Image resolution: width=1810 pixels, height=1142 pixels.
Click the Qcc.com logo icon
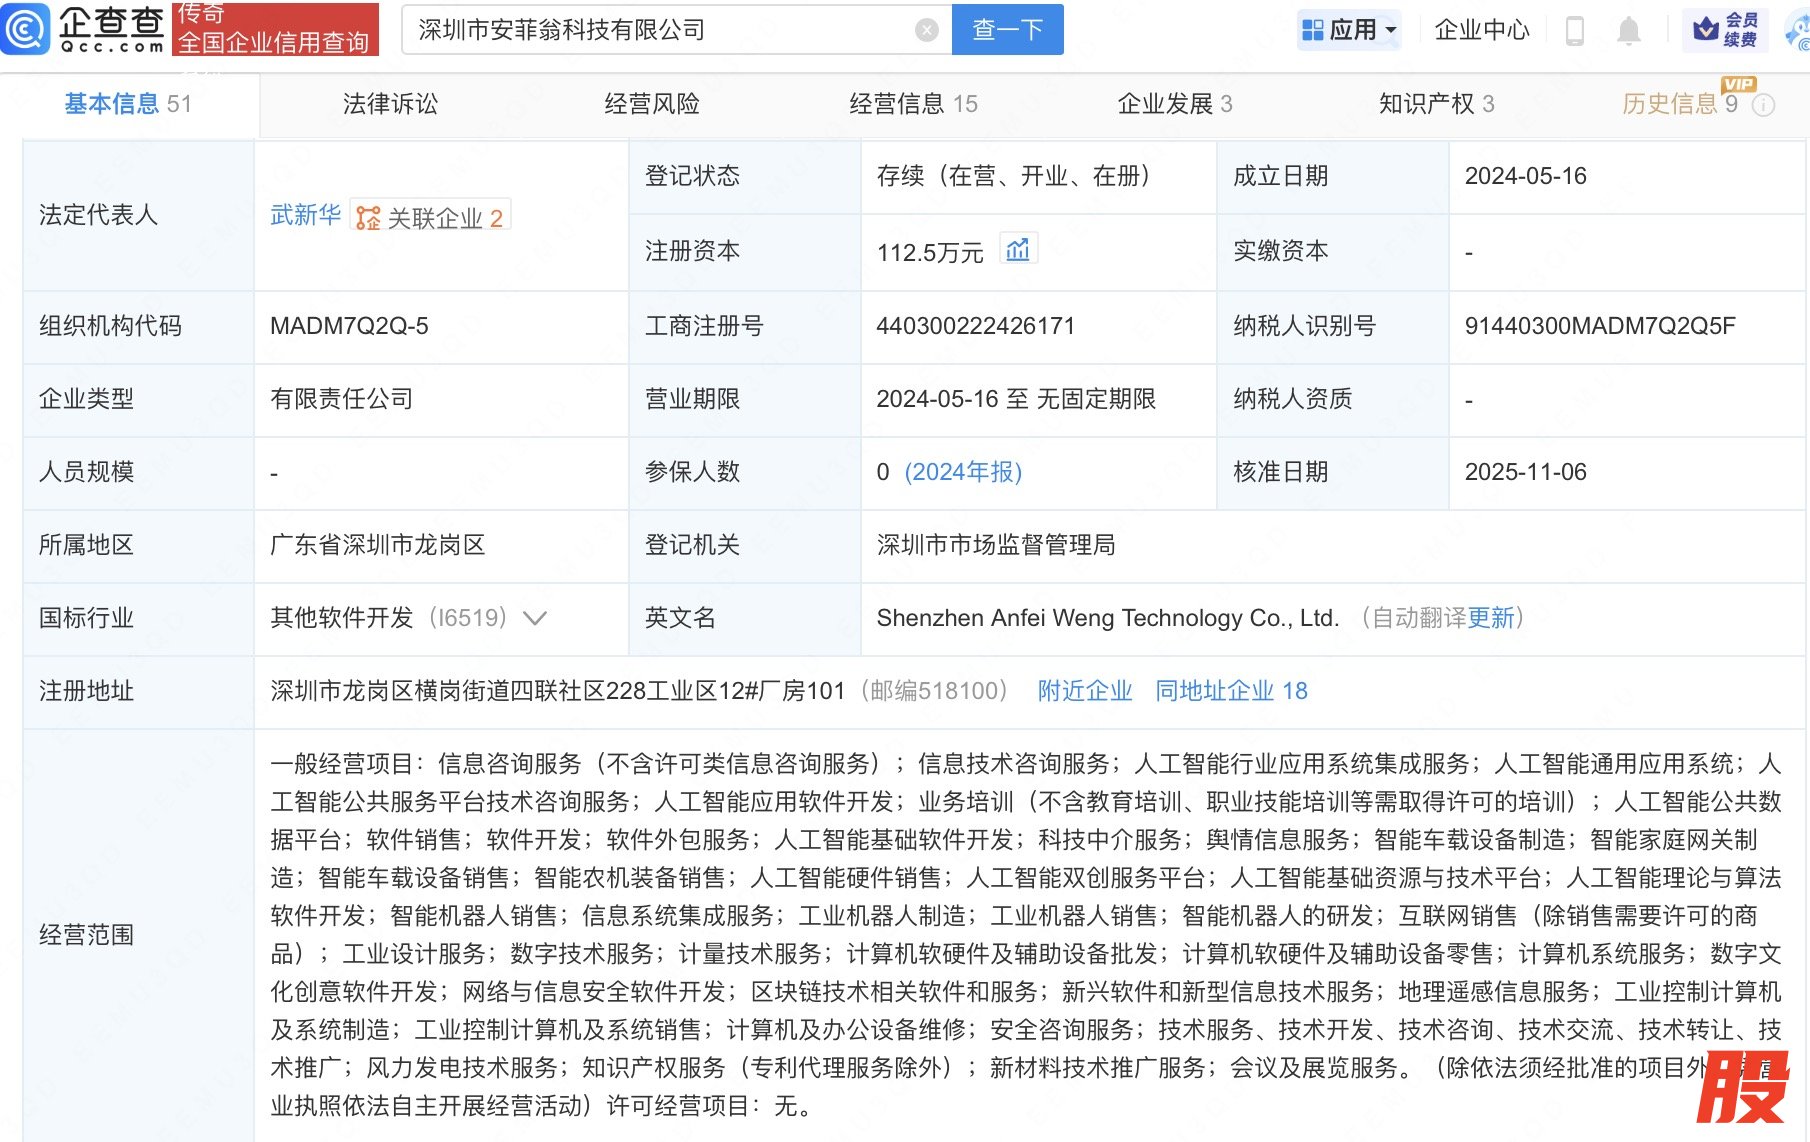(x=26, y=29)
